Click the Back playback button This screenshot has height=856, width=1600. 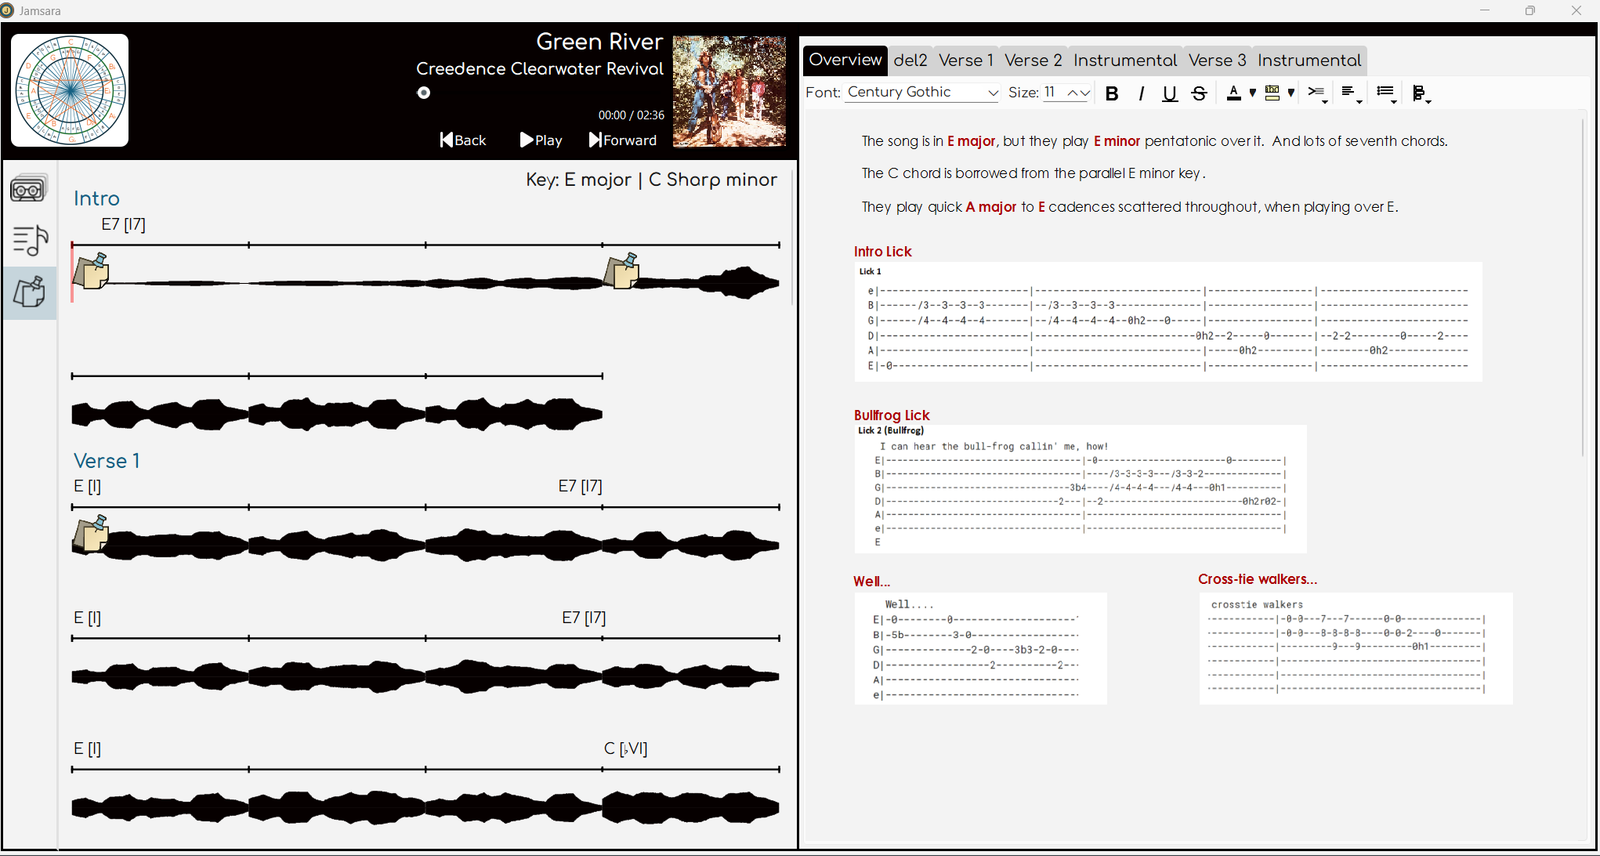click(x=463, y=140)
